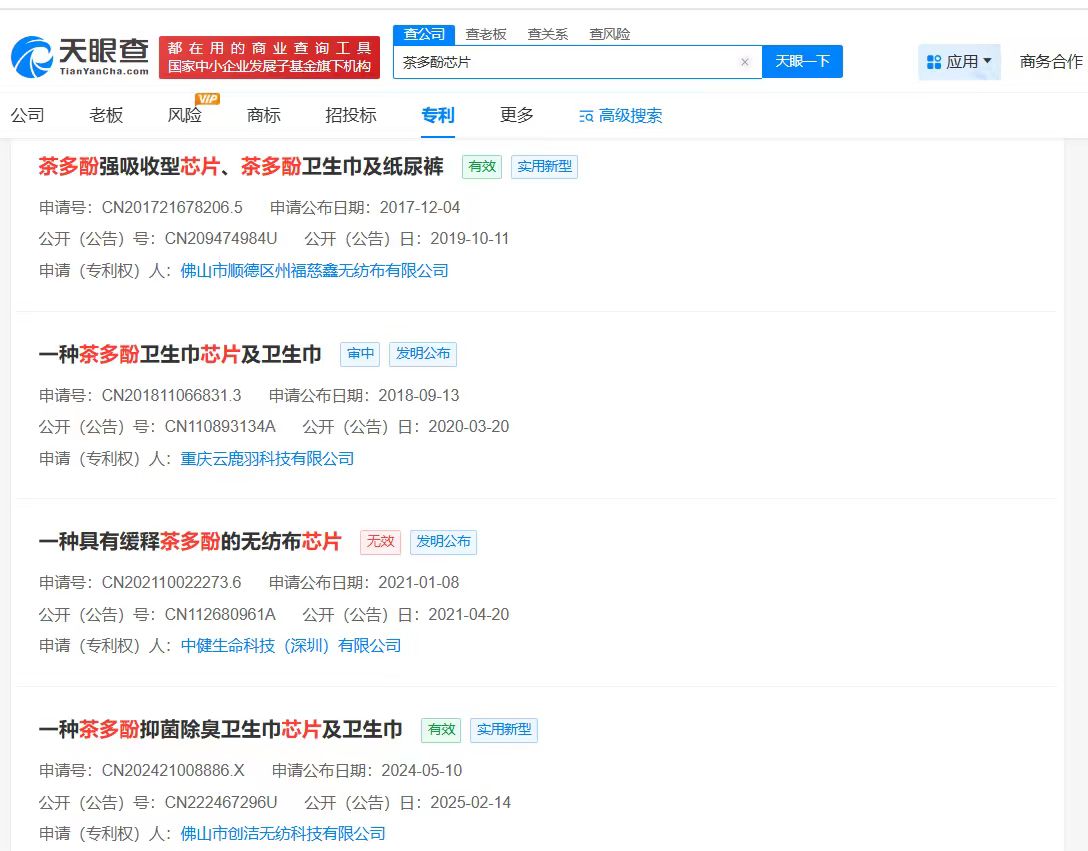Open the 应用 dropdown menu

coord(959,62)
